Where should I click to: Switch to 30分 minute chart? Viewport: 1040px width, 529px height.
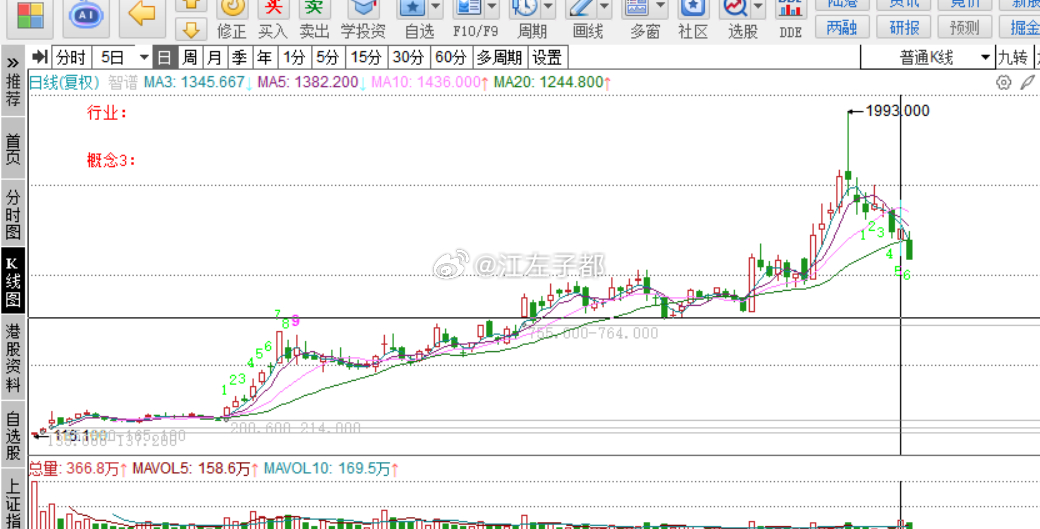pyautogui.click(x=409, y=58)
